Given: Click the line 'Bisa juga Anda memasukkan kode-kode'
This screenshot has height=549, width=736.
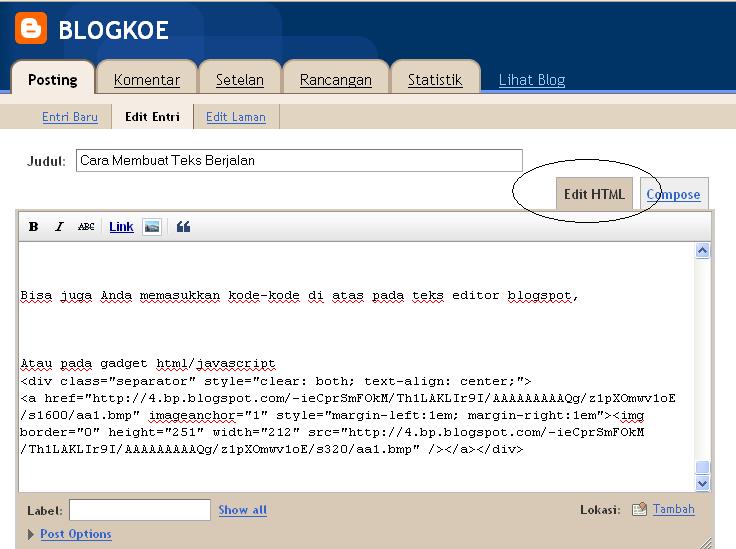Looking at the screenshot, I should click(x=299, y=296).
